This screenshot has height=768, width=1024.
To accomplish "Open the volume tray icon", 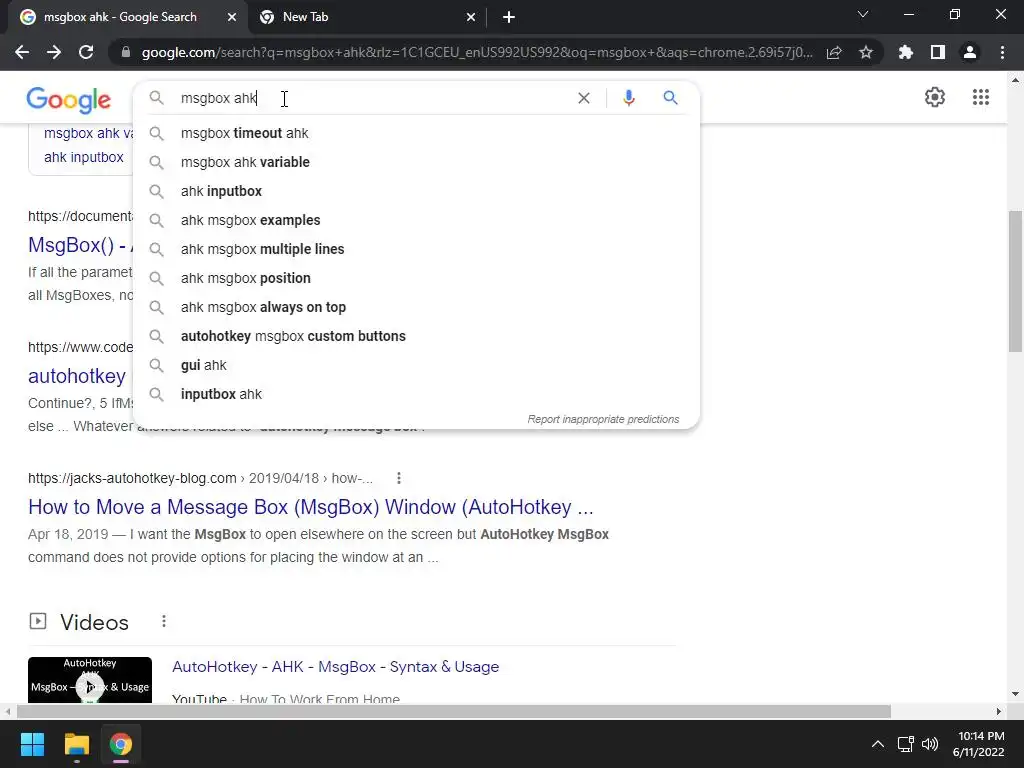I will tap(930, 744).
